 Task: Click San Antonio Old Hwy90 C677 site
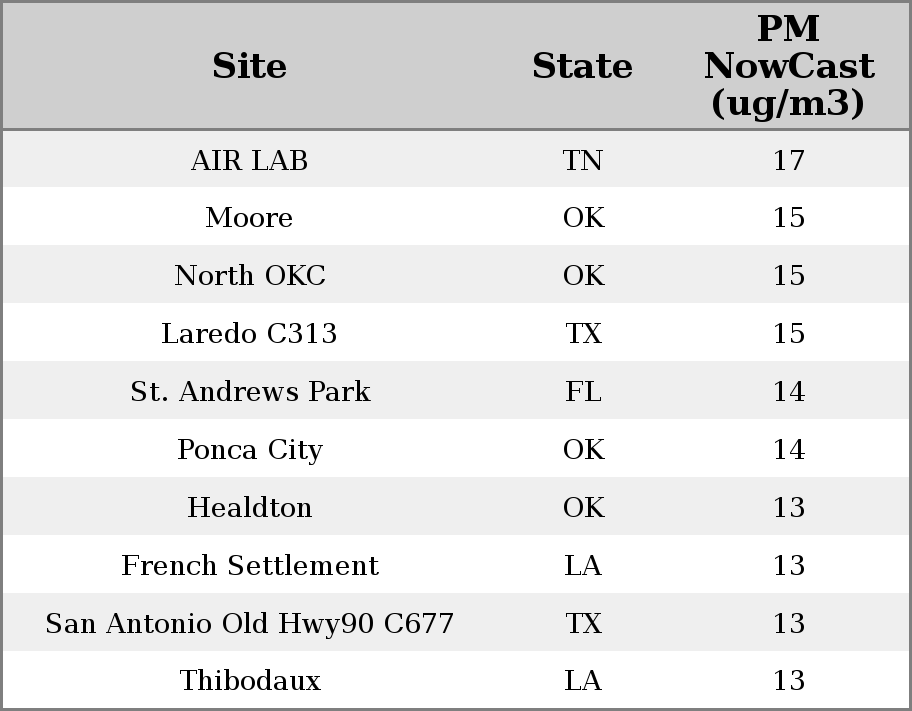pyautogui.click(x=249, y=623)
